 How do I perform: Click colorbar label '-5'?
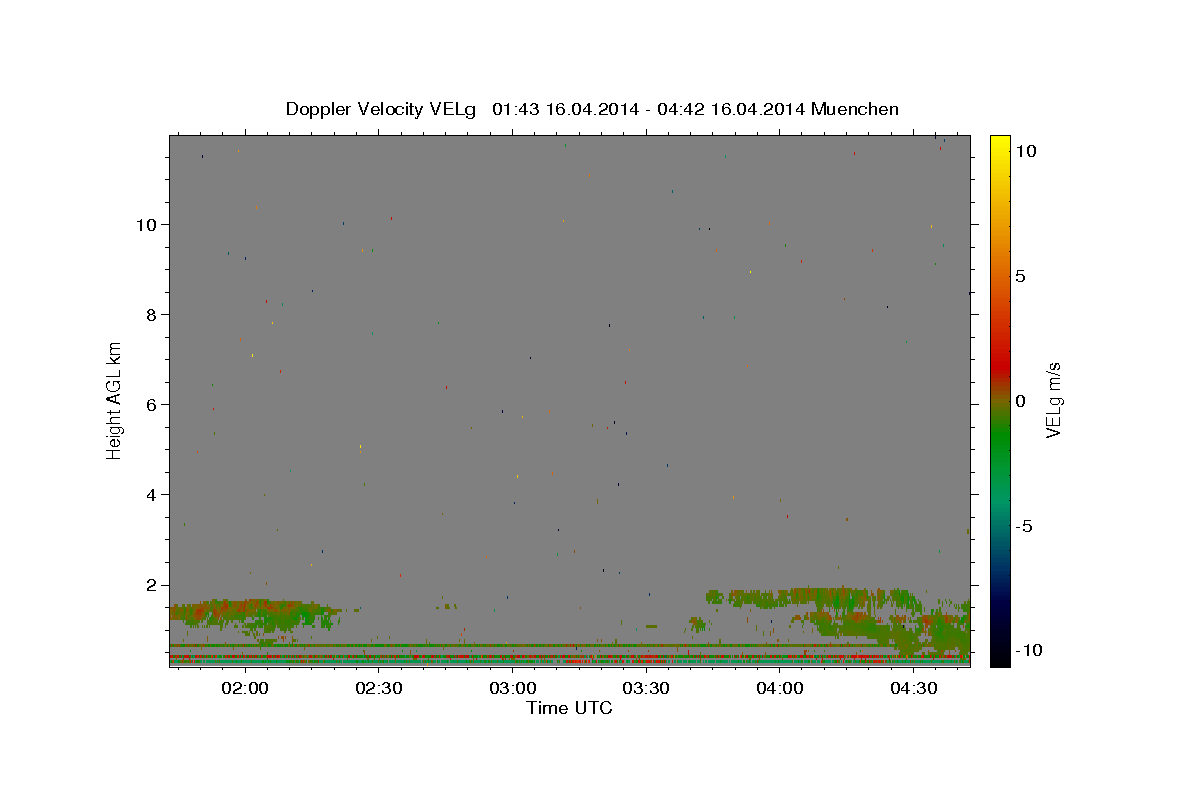click(x=1025, y=526)
